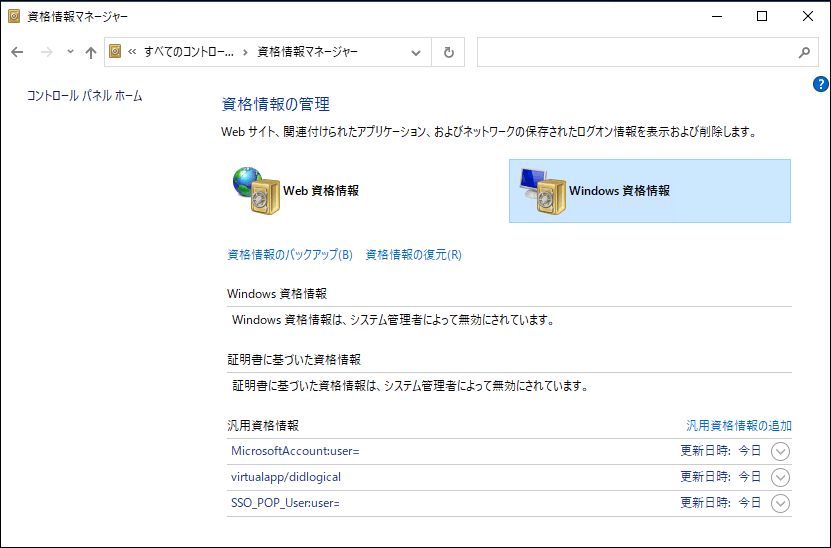Open 資格情報の復元(R) link
The width and height of the screenshot is (831, 548).
[x=413, y=255]
